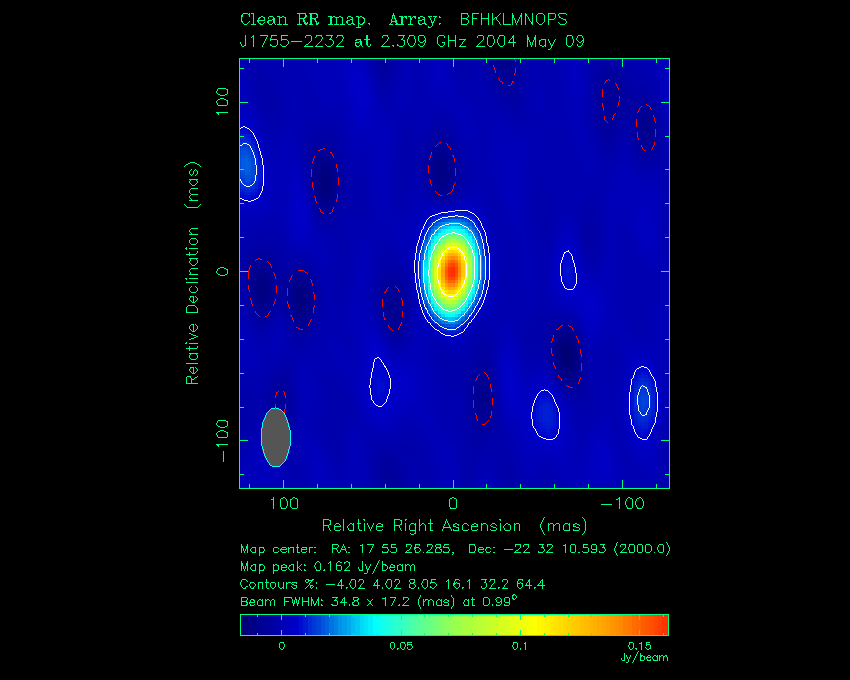
Task: Click the 'Contours %' levels line
Action: pyautogui.click(x=392, y=584)
